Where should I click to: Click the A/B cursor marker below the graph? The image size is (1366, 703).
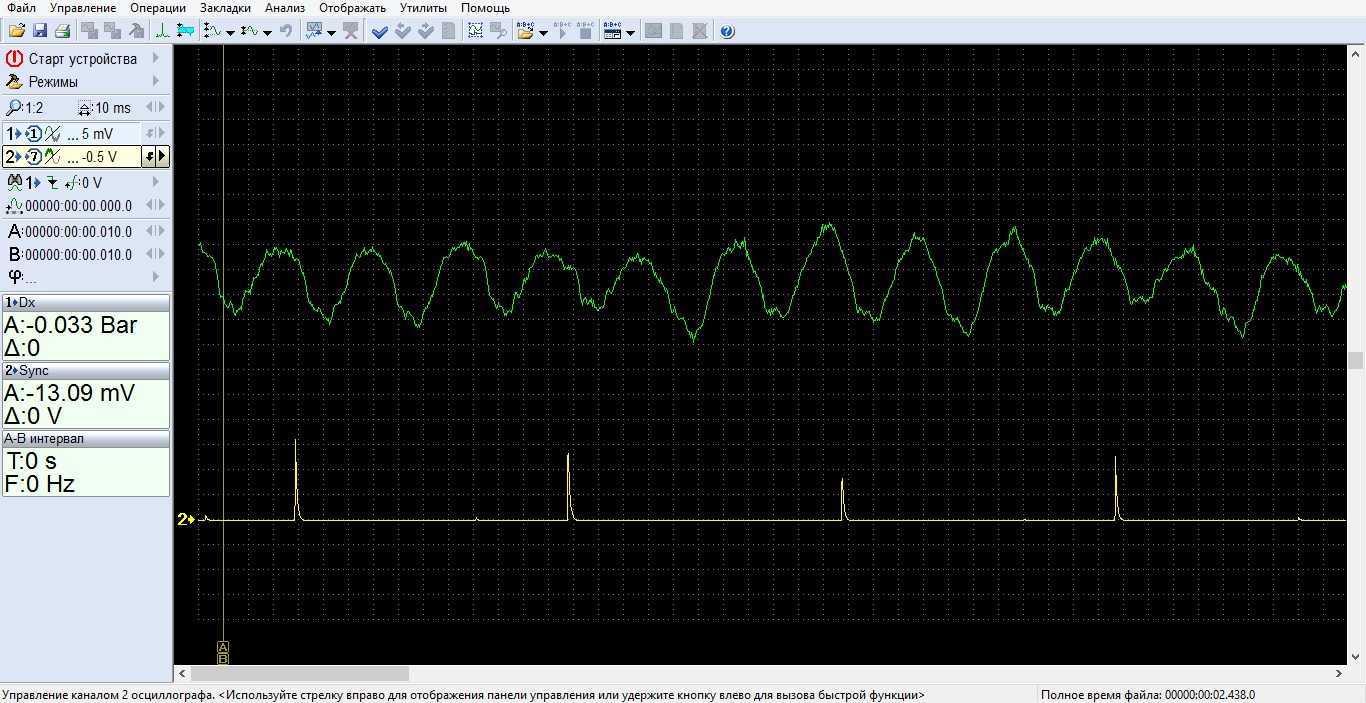coord(223,652)
